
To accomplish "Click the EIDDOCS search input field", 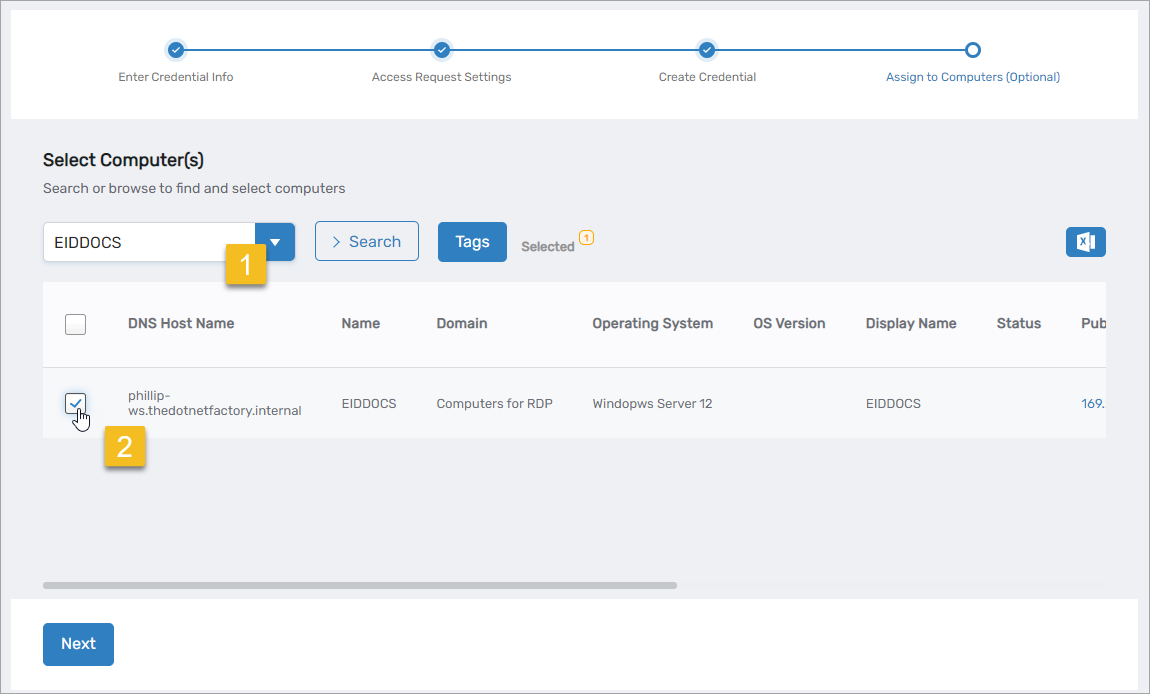I will coord(148,242).
